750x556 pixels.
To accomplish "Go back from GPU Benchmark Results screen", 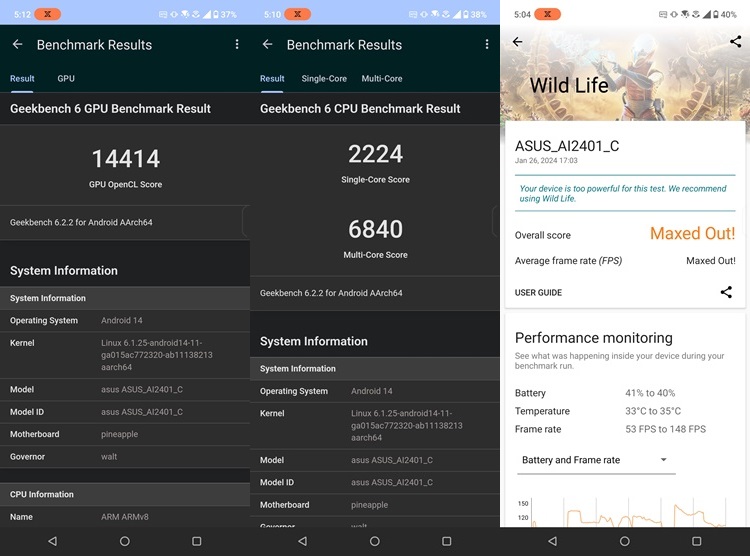I will 18,44.
